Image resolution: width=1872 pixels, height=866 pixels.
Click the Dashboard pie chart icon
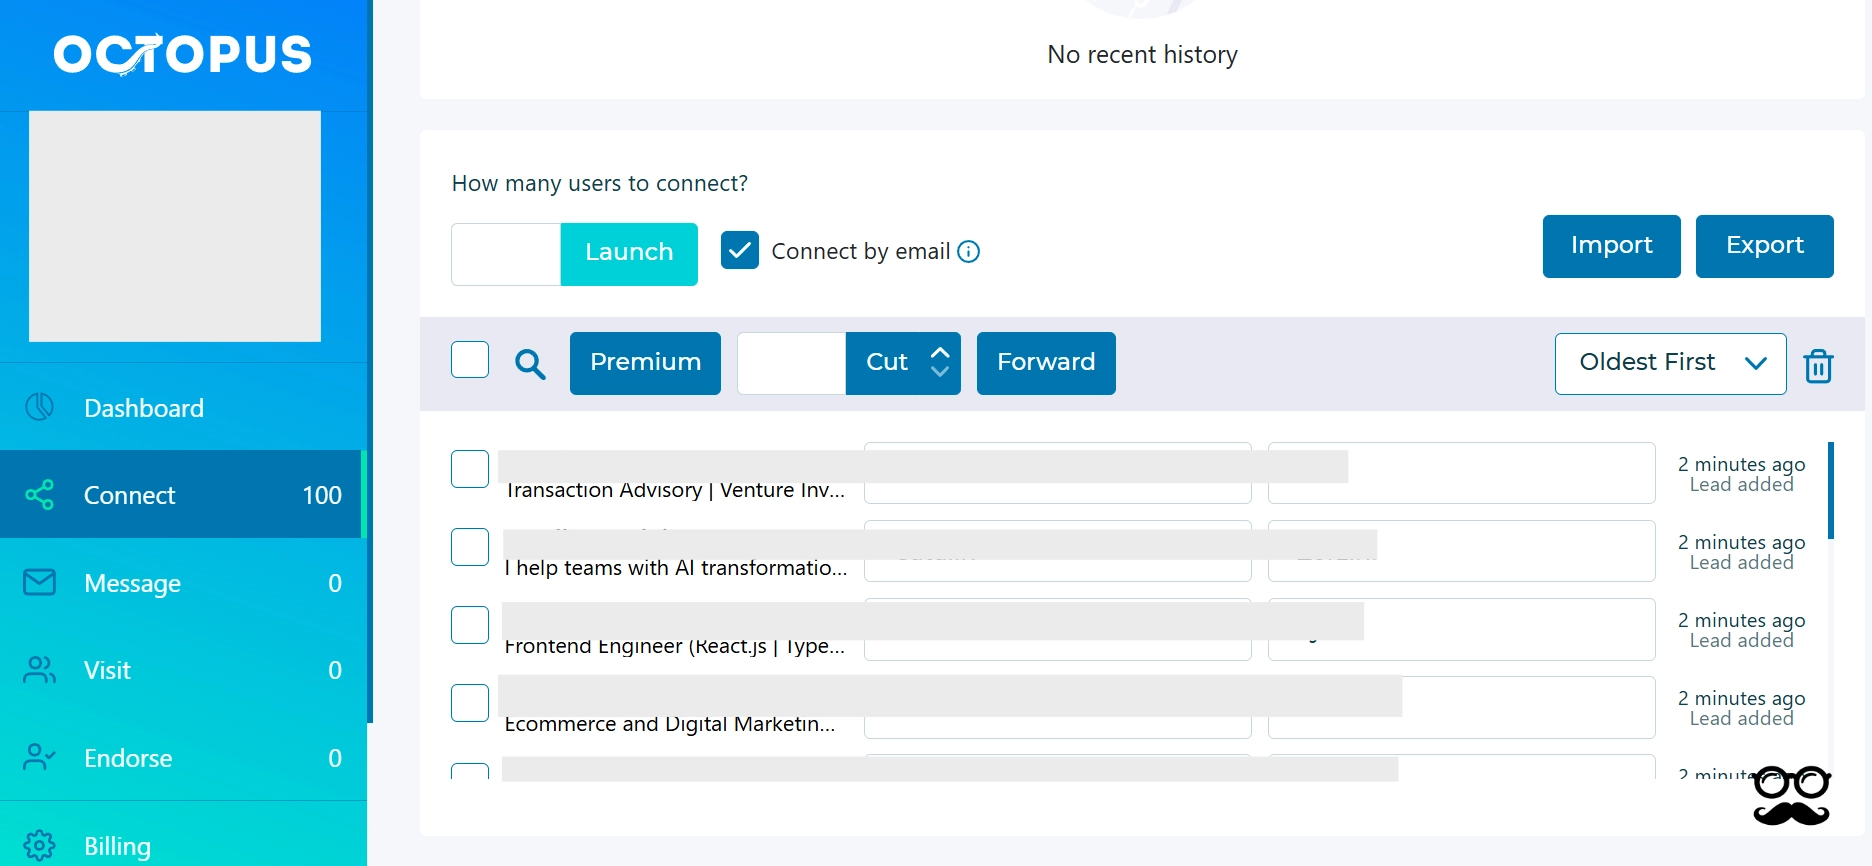(39, 407)
